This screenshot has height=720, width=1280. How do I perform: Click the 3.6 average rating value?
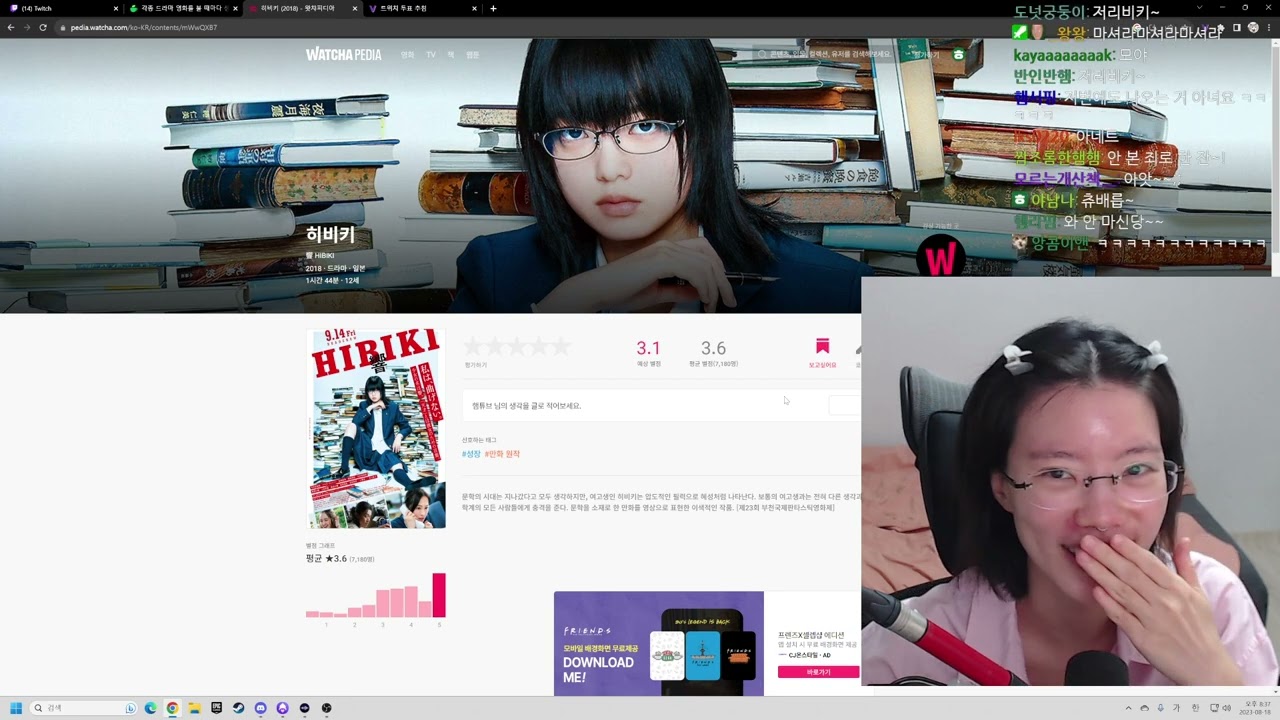click(x=713, y=348)
